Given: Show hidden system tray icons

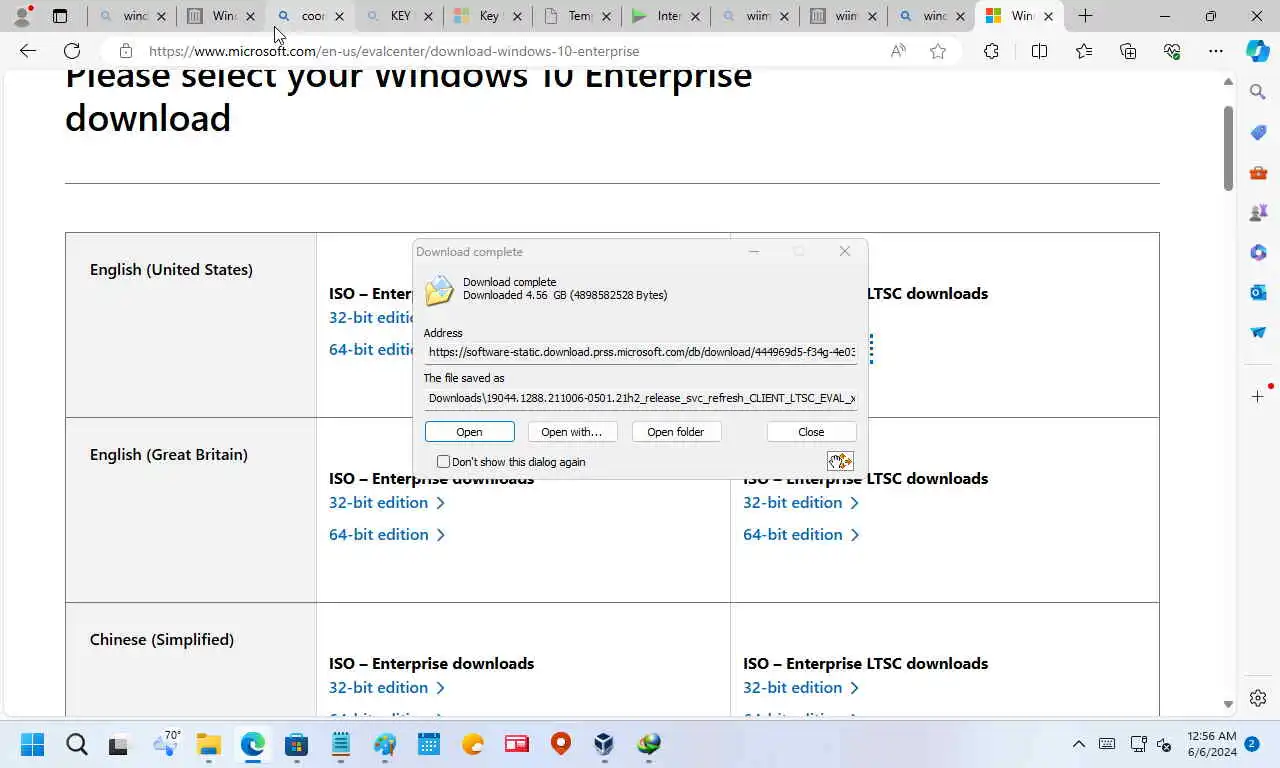Looking at the screenshot, I should [1078, 744].
